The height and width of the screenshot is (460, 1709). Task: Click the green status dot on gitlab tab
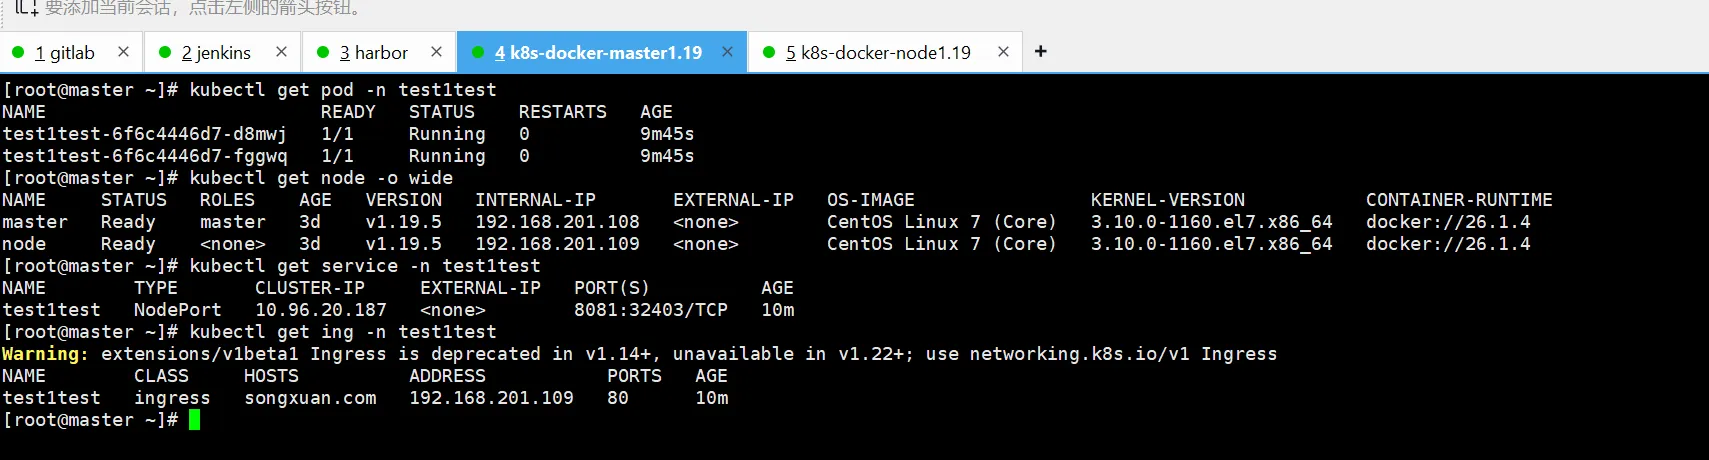pos(18,52)
